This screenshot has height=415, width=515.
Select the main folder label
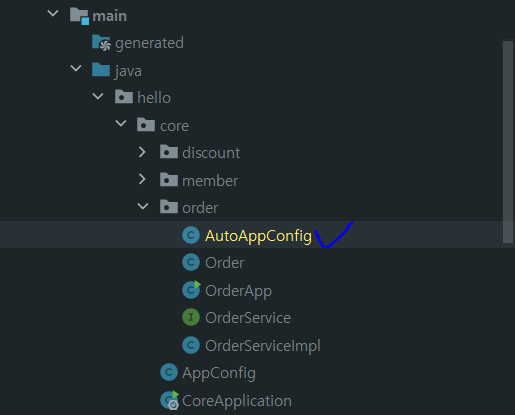click(x=109, y=16)
